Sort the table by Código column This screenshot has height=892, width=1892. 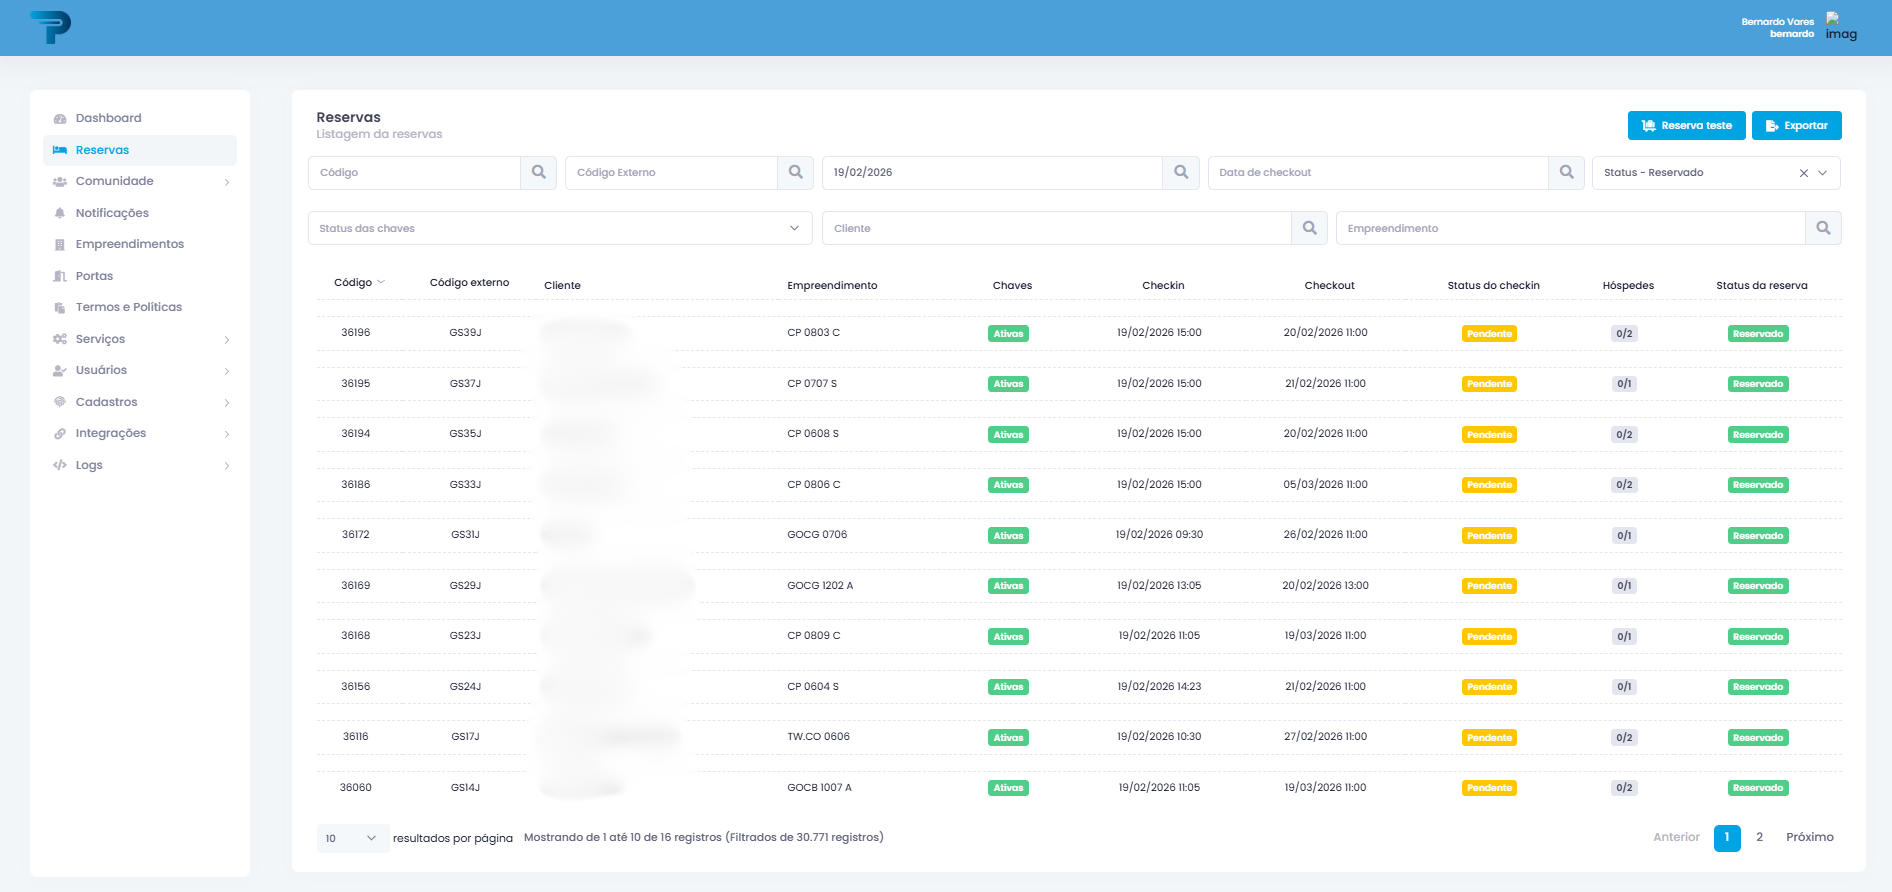[x=359, y=283]
